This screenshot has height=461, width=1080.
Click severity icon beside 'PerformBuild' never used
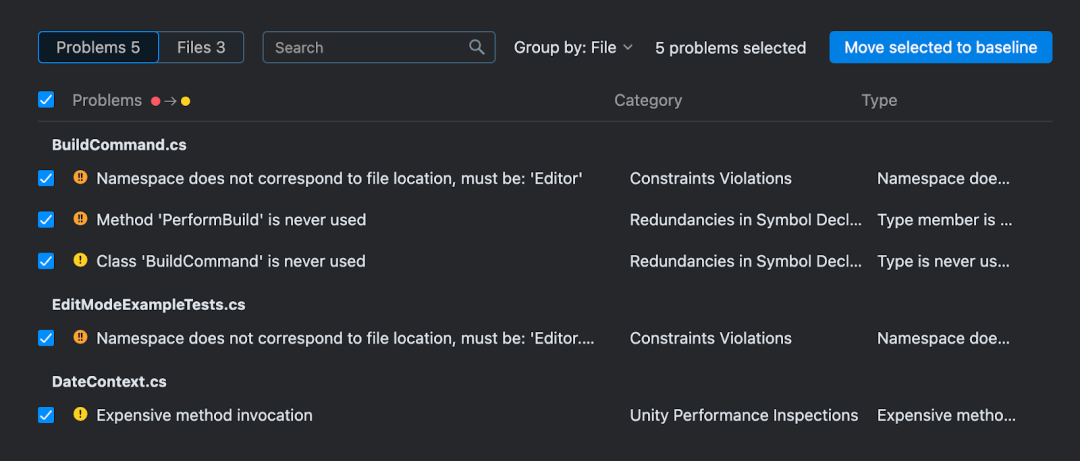click(81, 219)
